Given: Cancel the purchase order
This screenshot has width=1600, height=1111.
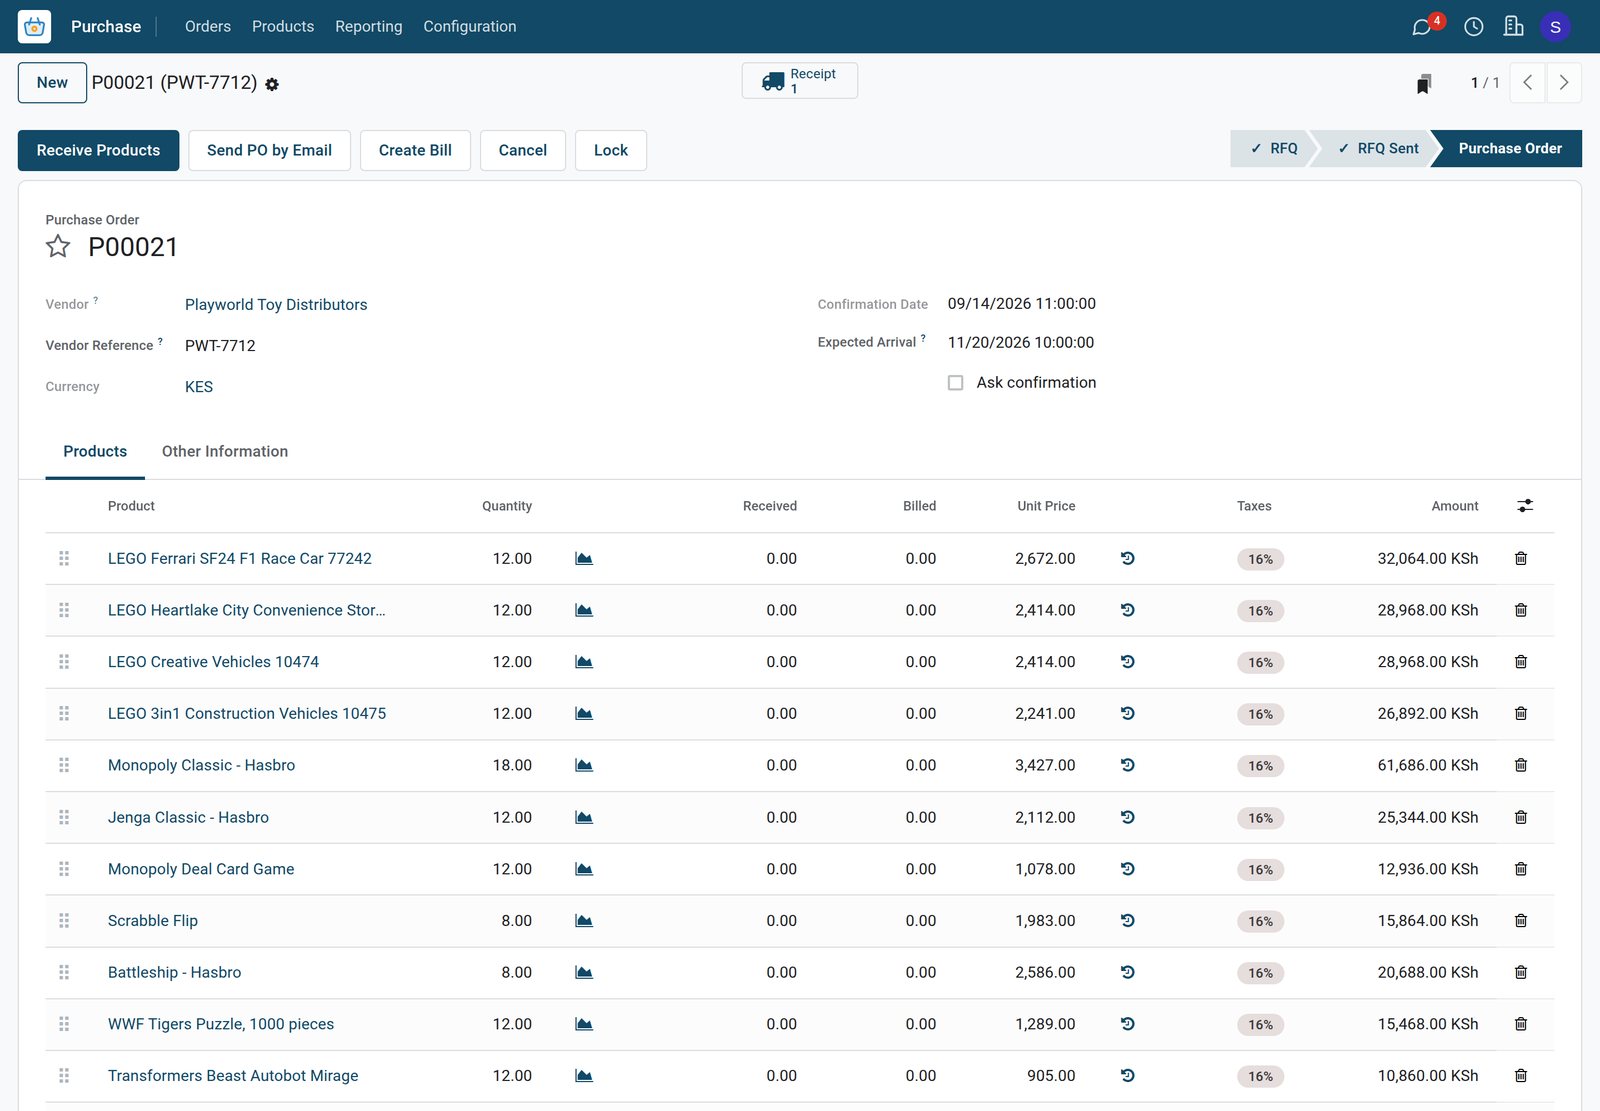Looking at the screenshot, I should pos(523,151).
